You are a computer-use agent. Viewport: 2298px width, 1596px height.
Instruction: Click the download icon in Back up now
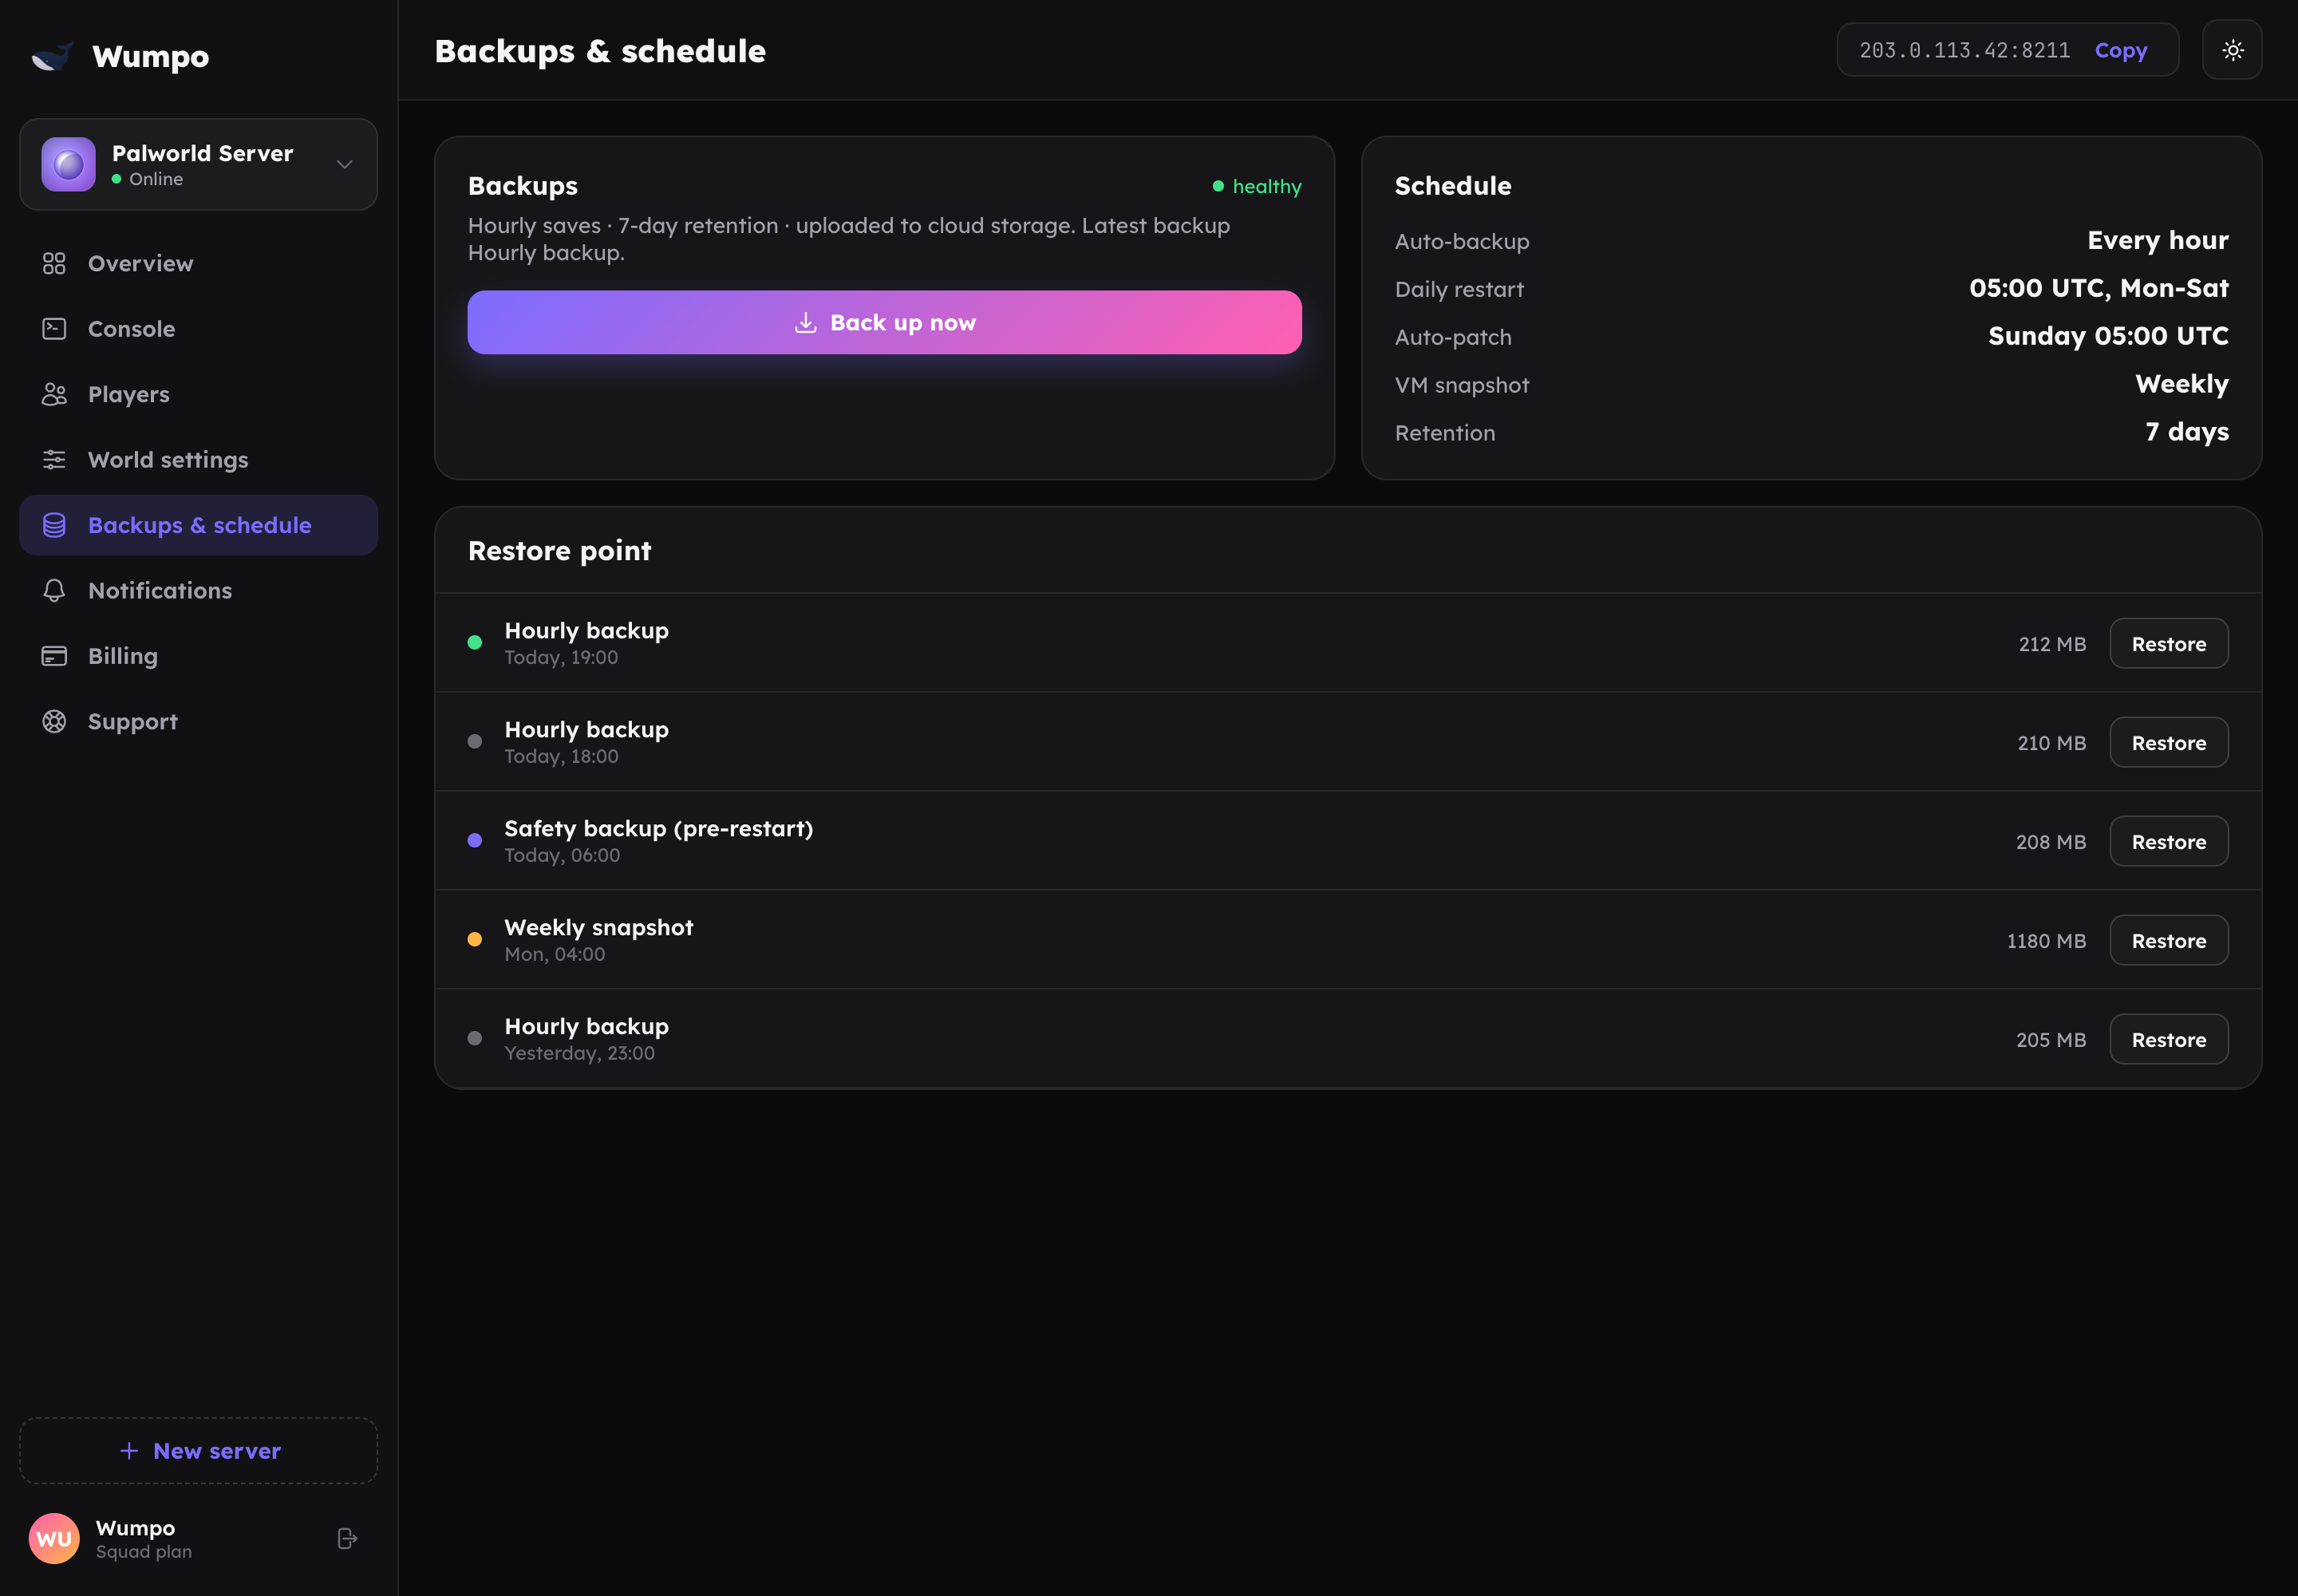[805, 322]
